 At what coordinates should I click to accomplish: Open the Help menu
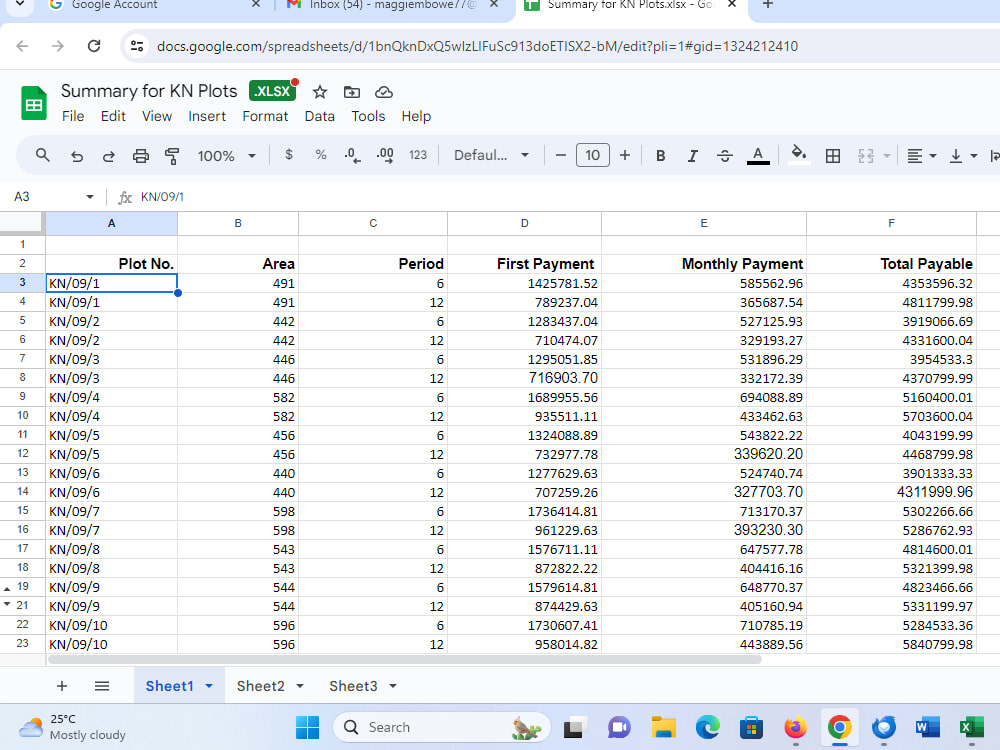click(416, 116)
